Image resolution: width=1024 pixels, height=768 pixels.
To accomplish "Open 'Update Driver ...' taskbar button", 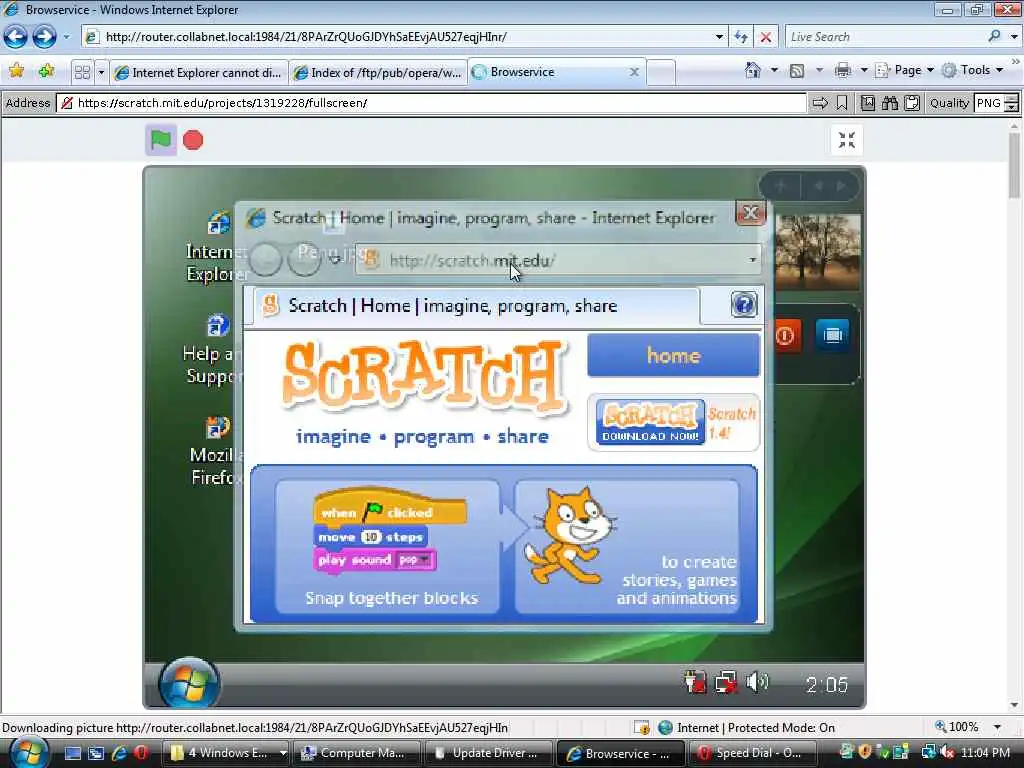I will [x=488, y=753].
